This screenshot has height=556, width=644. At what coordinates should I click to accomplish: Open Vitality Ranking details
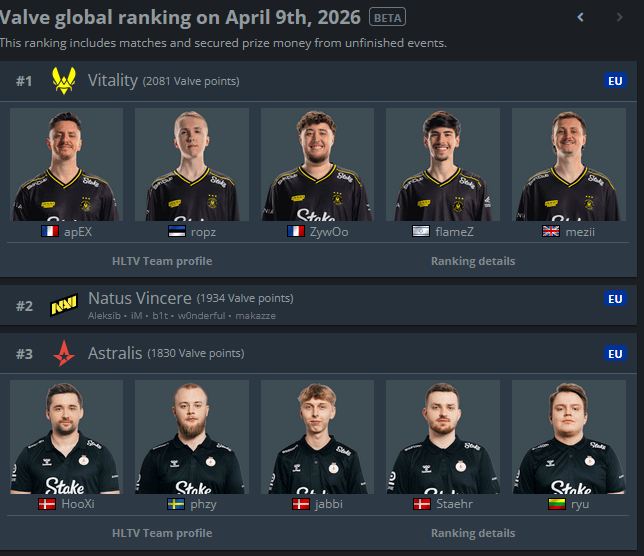pos(473,261)
